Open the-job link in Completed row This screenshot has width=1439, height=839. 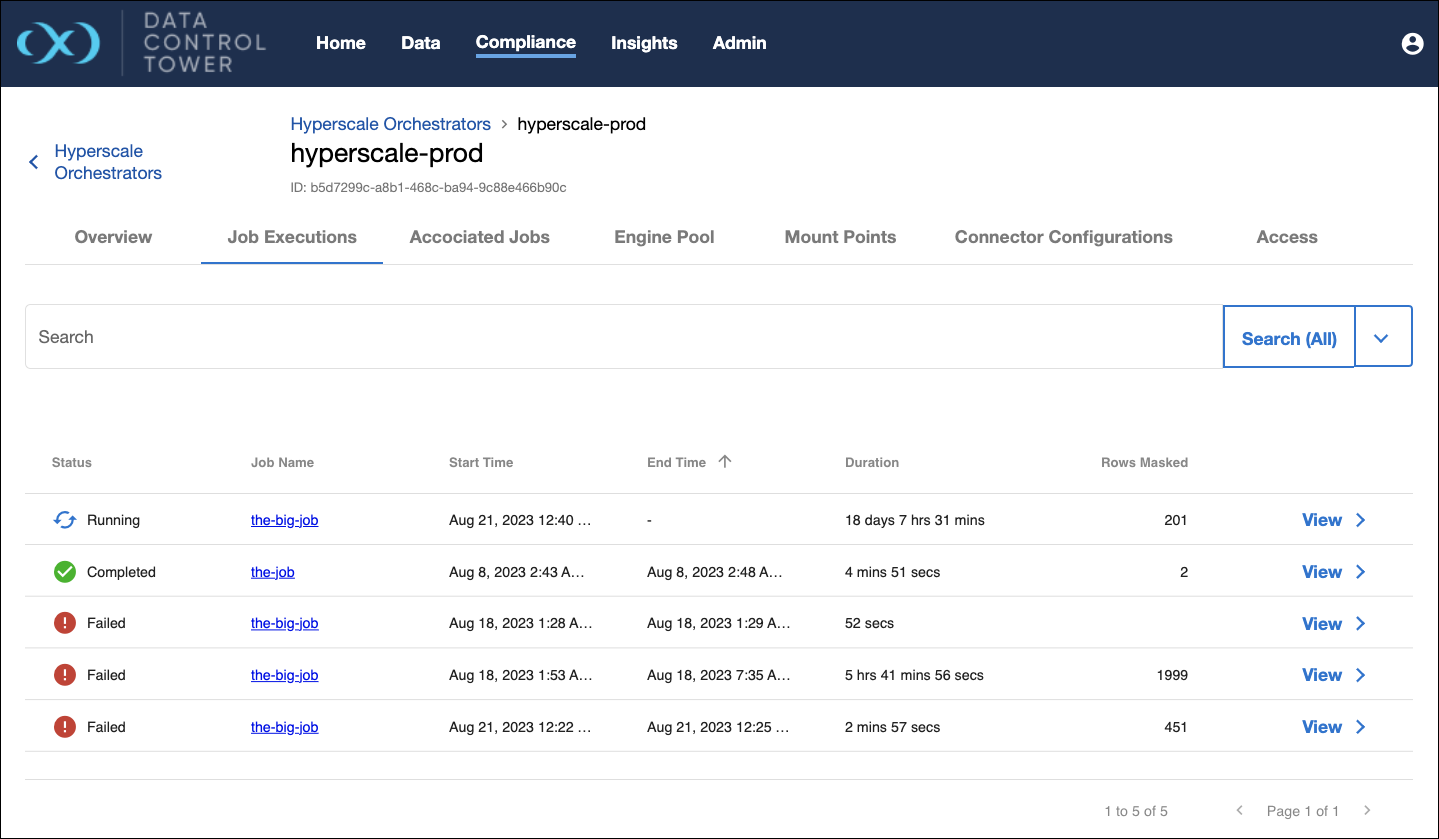point(272,572)
